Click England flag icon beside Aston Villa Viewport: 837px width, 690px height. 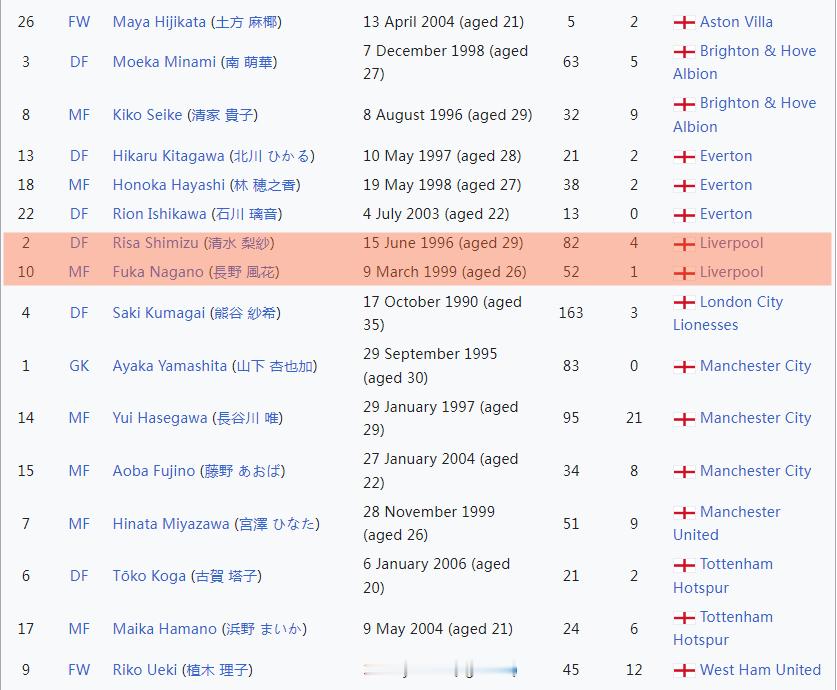coord(684,22)
